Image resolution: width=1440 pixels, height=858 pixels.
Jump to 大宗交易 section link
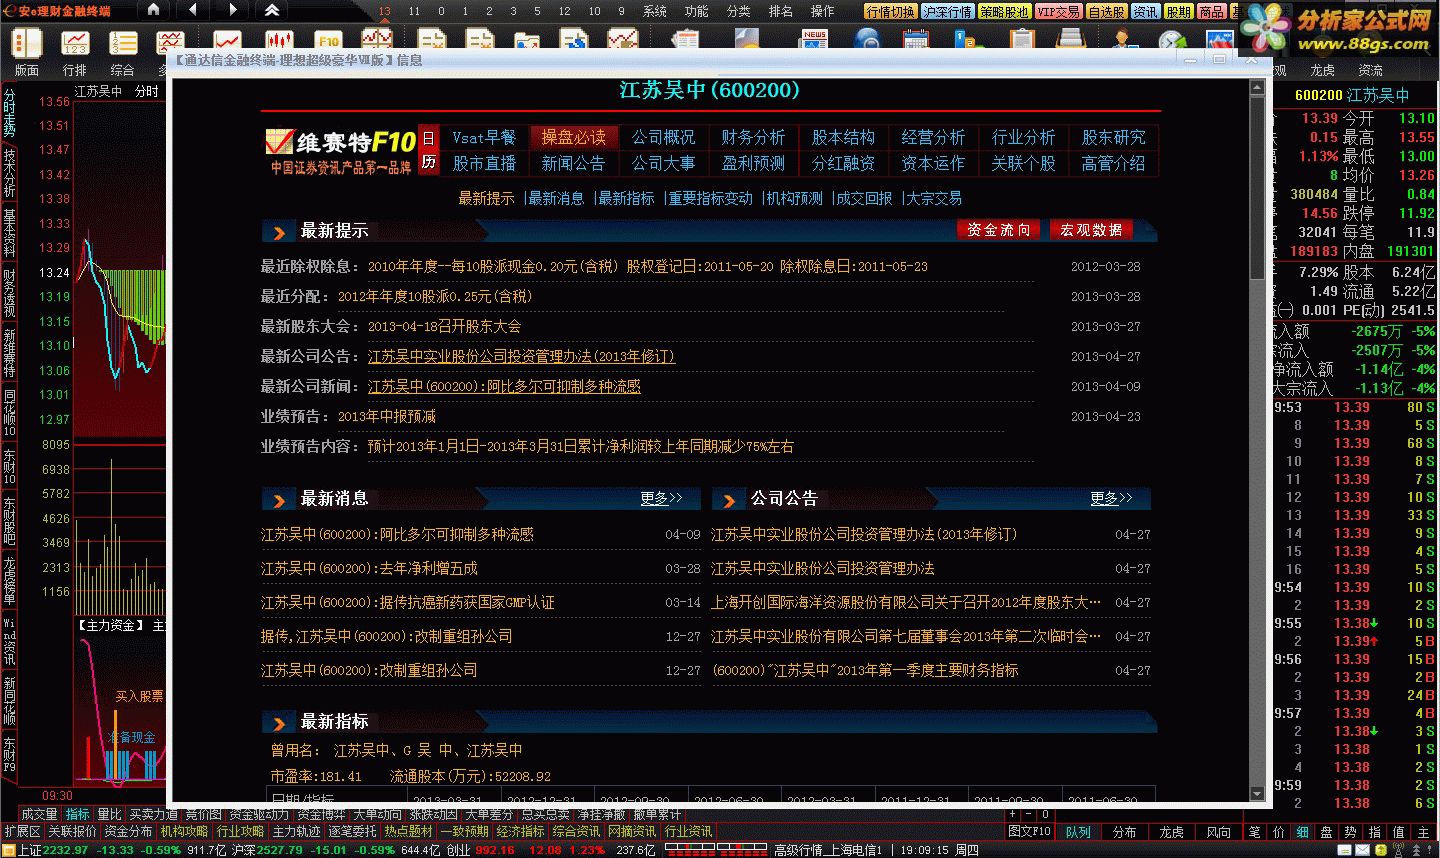(x=934, y=198)
